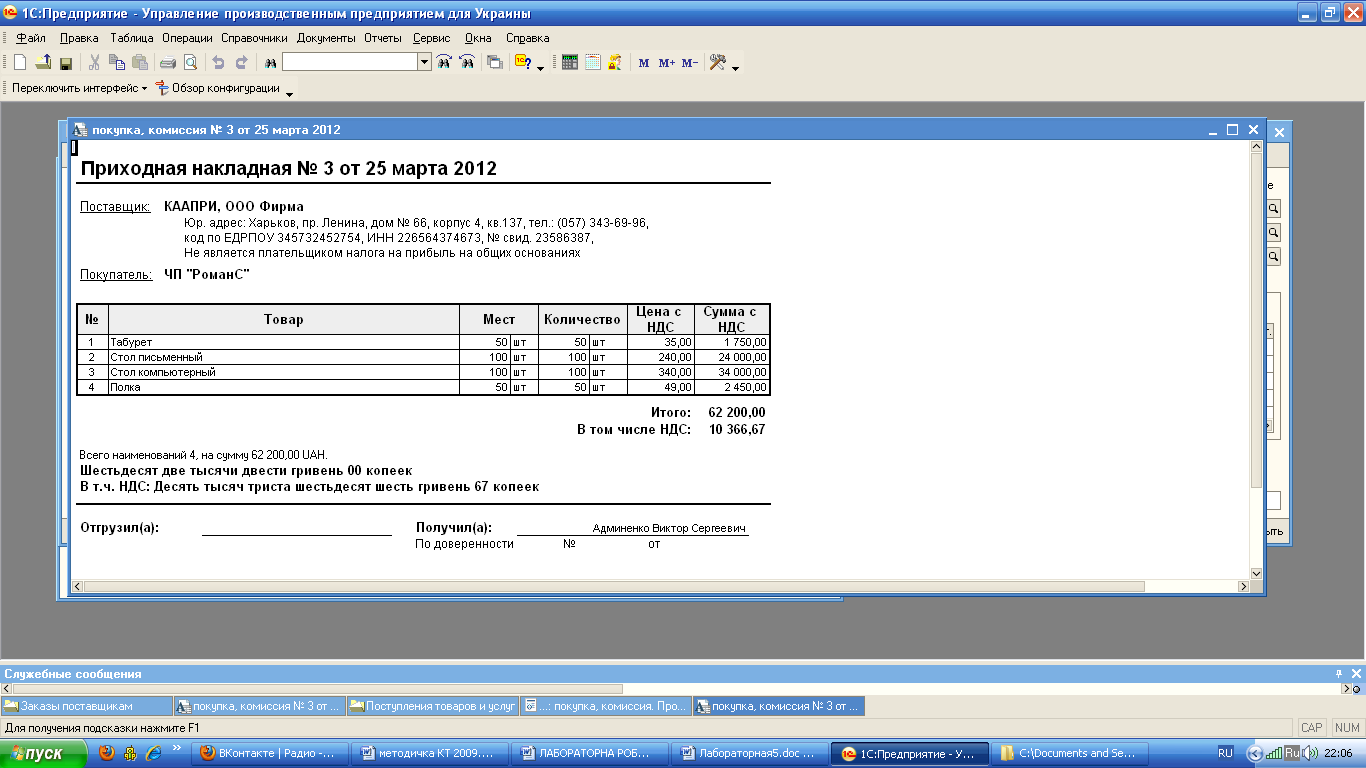Image resolution: width=1366 pixels, height=768 pixels.
Task: Click the hammer and wrench tools icon
Action: point(718,62)
